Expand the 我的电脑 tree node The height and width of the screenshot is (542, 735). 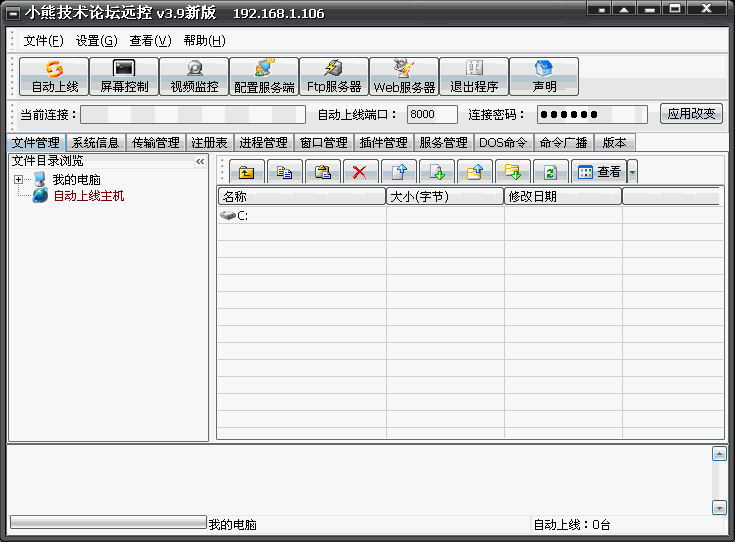tap(19, 180)
